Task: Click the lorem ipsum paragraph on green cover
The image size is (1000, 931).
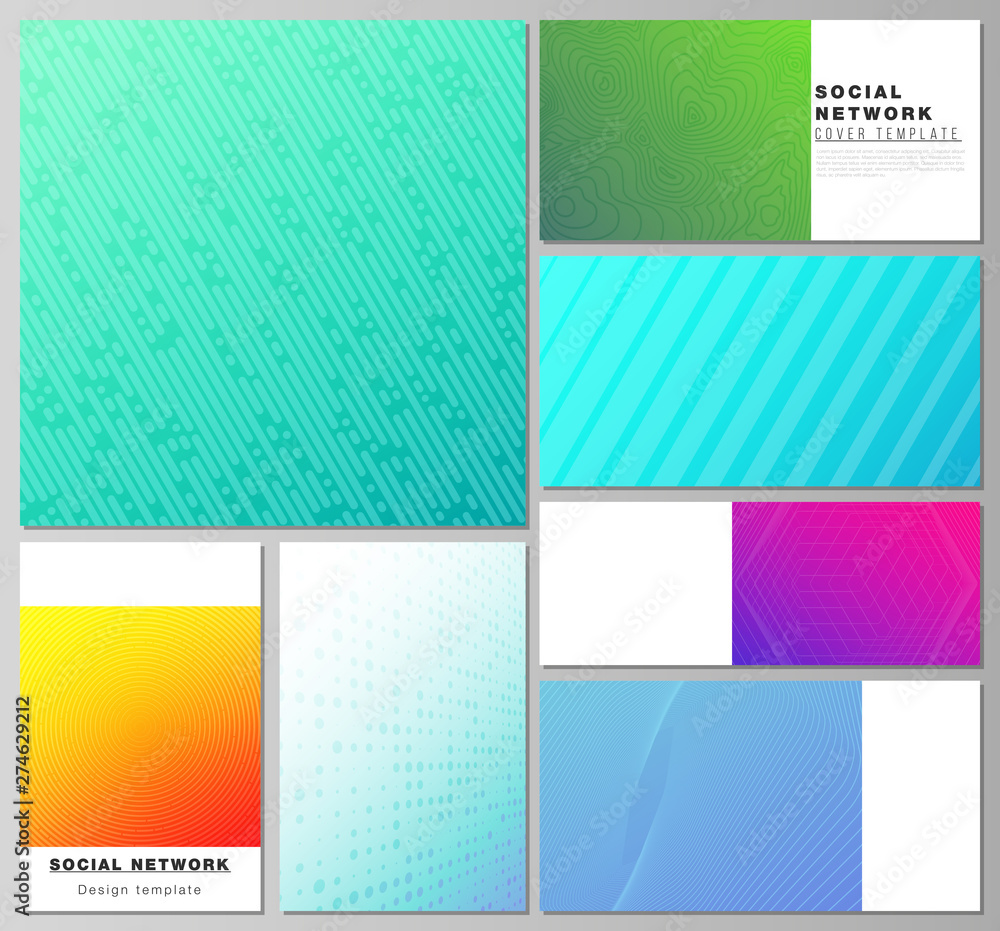Action: pos(890,163)
